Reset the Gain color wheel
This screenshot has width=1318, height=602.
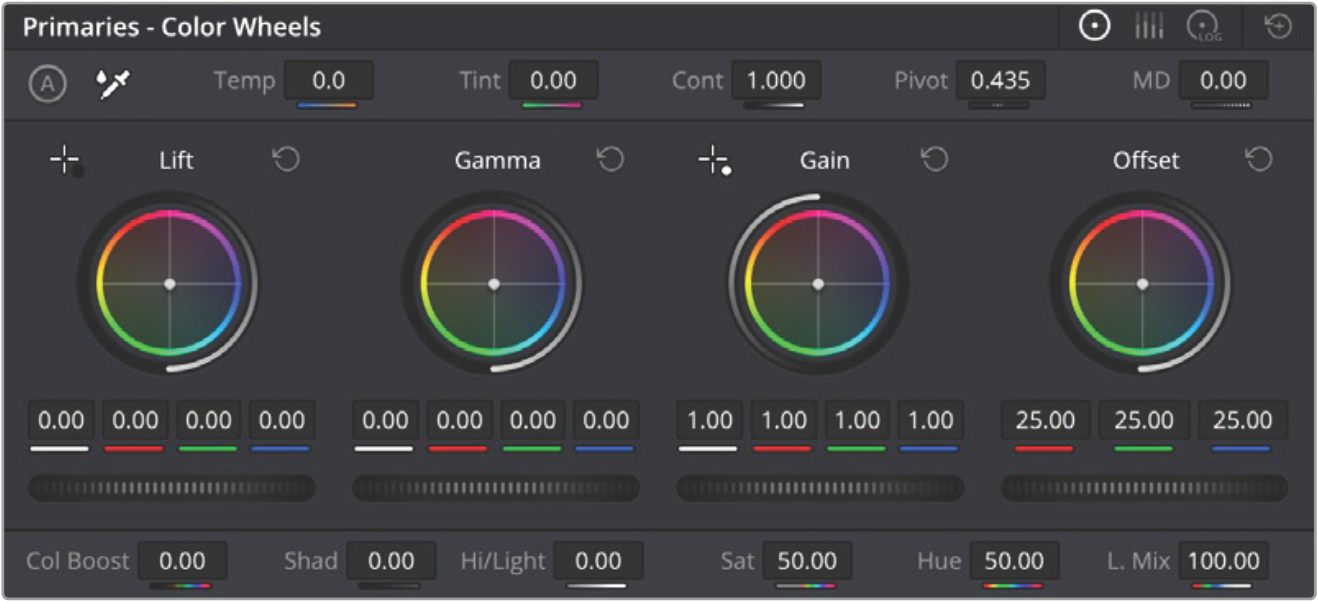(934, 160)
